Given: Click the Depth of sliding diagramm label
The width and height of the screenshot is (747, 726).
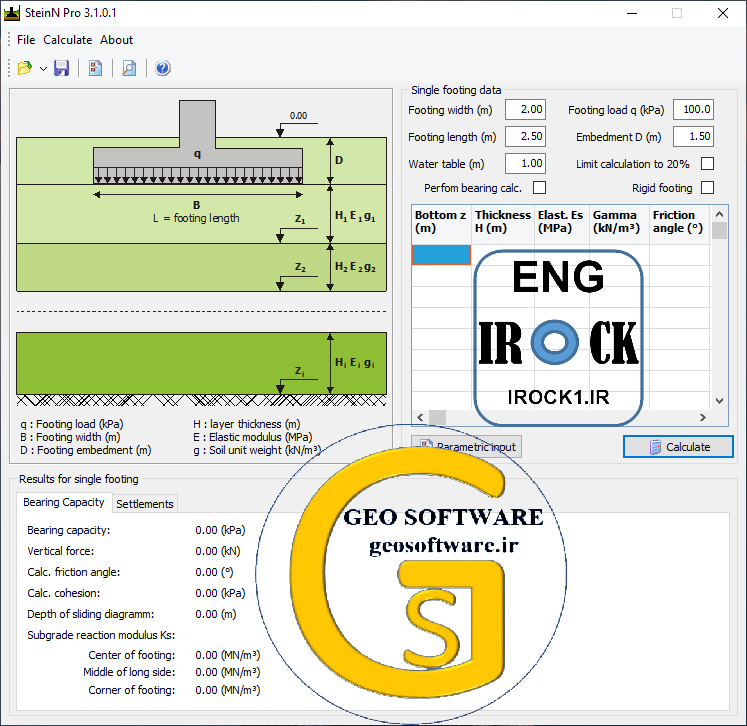Looking at the screenshot, I should point(91,614).
